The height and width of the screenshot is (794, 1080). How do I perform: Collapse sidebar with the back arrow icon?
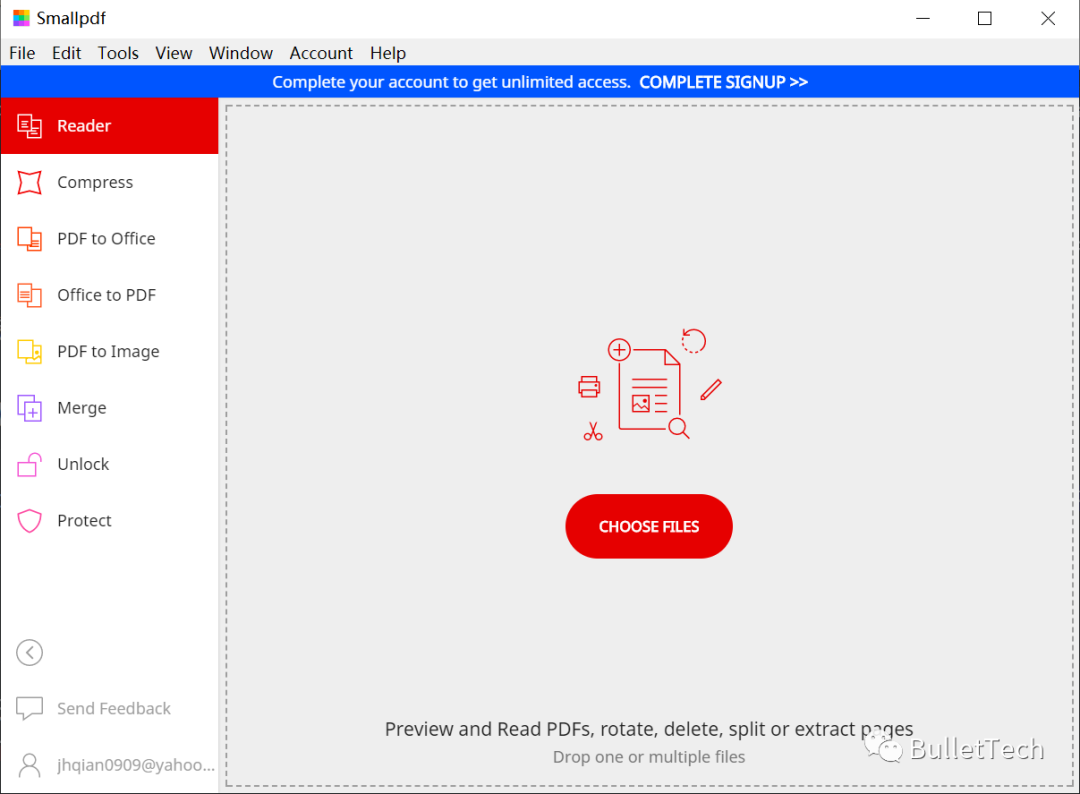[29, 653]
